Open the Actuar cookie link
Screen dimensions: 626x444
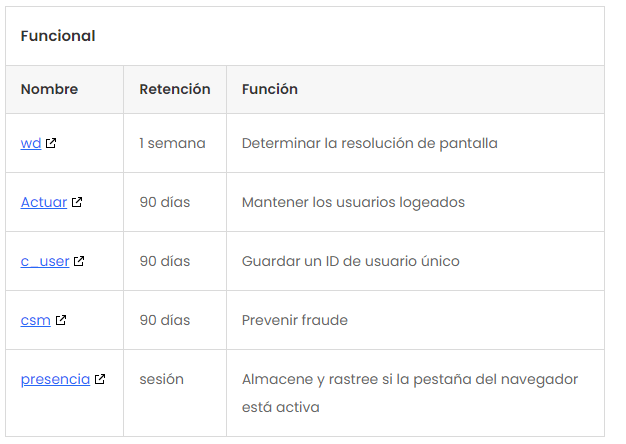point(44,202)
